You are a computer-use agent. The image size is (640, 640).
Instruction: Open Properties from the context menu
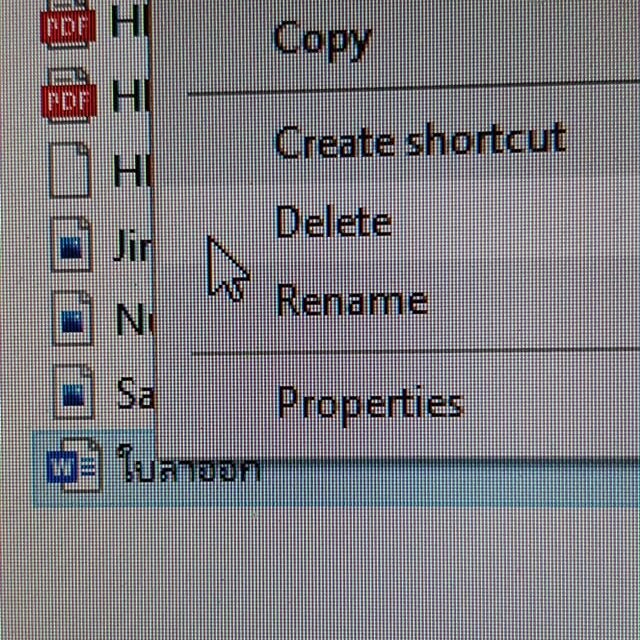pos(369,403)
